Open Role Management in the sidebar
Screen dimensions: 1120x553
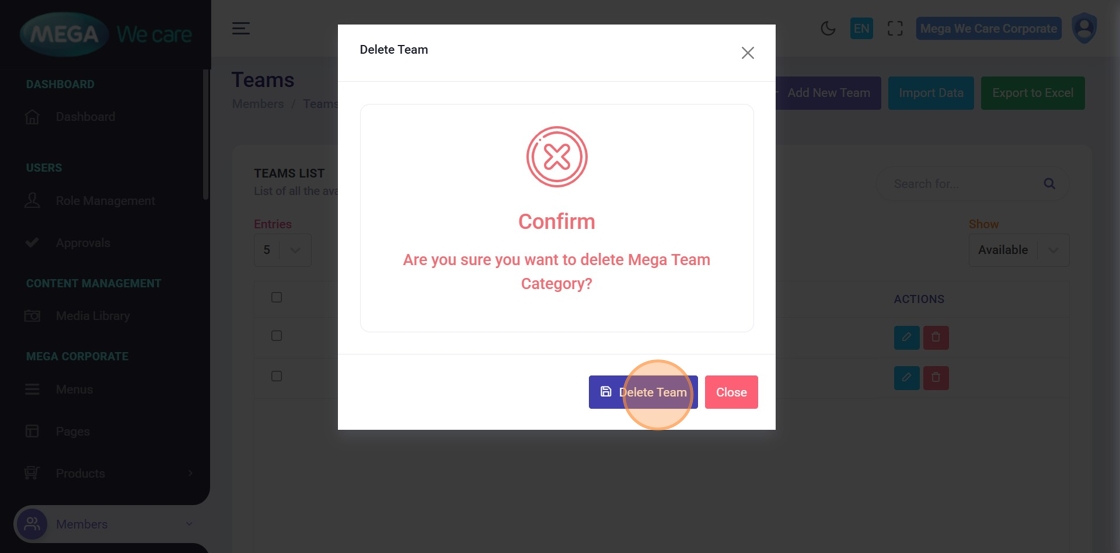(x=105, y=201)
